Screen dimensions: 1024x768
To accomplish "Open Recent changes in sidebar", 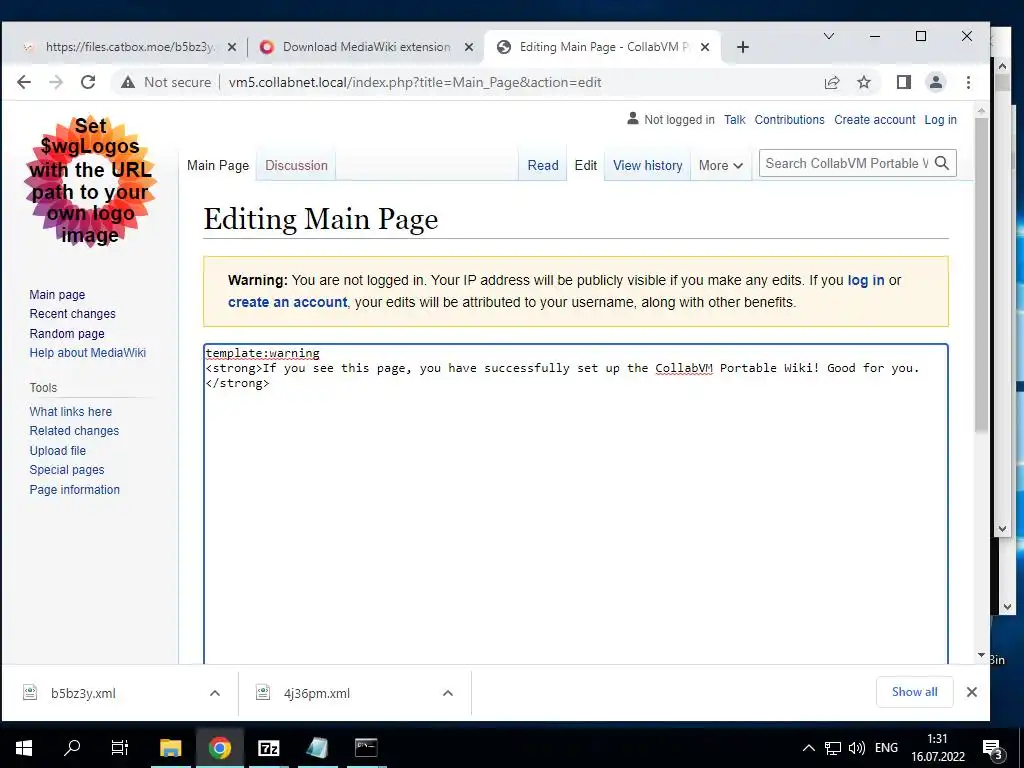I will [x=72, y=313].
